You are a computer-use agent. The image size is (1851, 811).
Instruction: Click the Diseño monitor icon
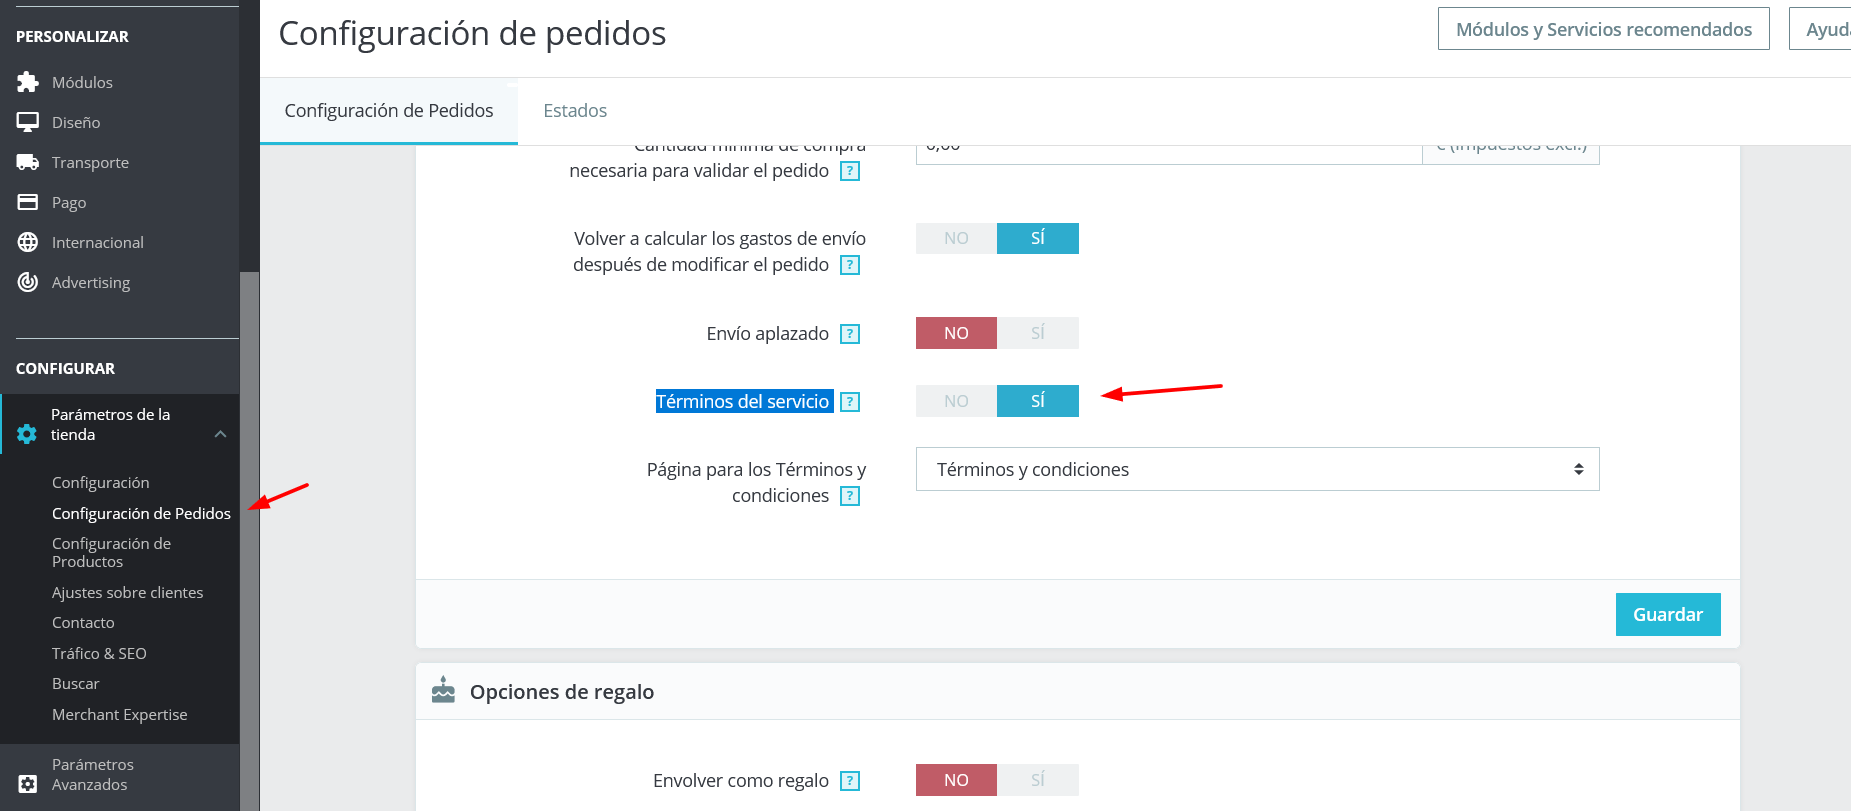coord(28,122)
